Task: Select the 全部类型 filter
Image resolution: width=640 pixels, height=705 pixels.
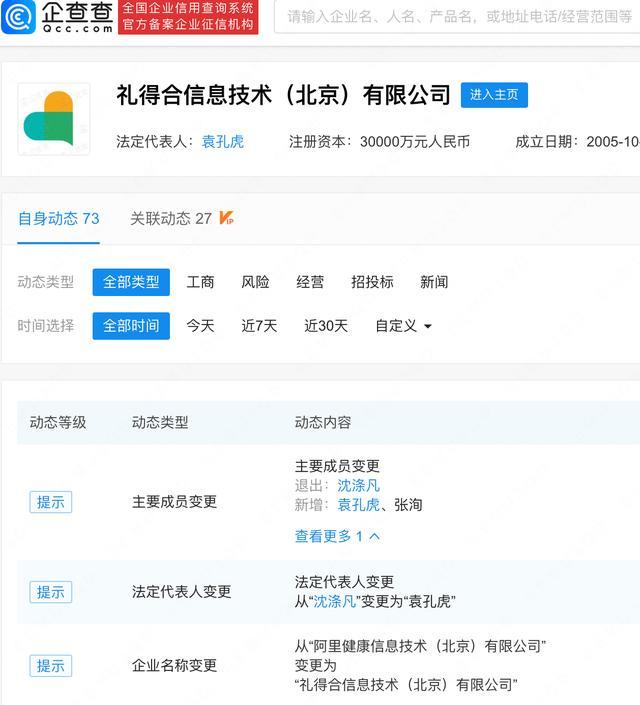Action: click(131, 282)
